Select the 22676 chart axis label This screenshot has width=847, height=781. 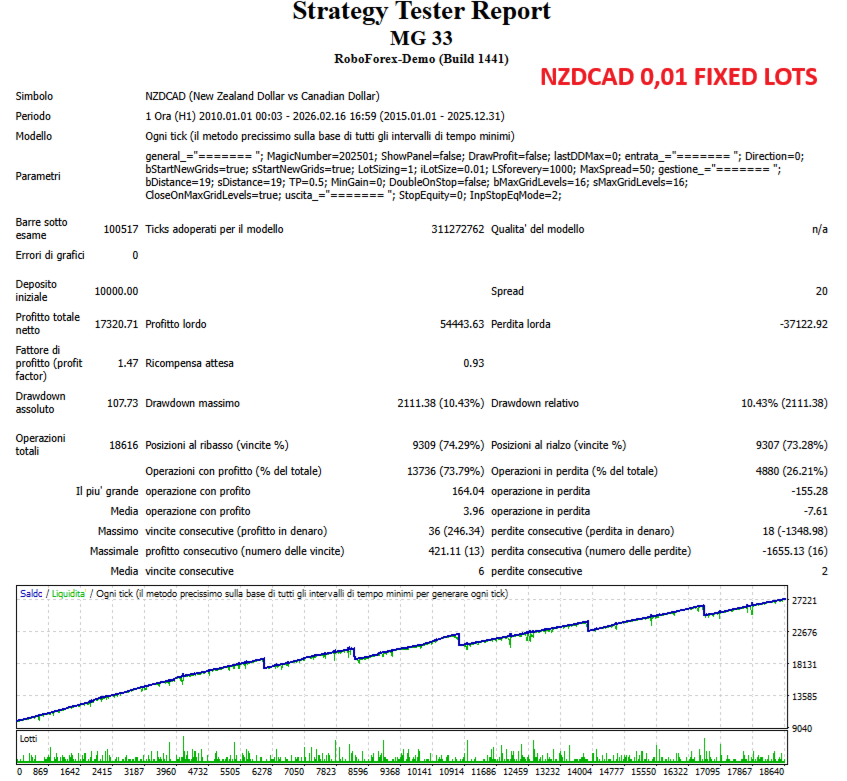pyautogui.click(x=804, y=632)
